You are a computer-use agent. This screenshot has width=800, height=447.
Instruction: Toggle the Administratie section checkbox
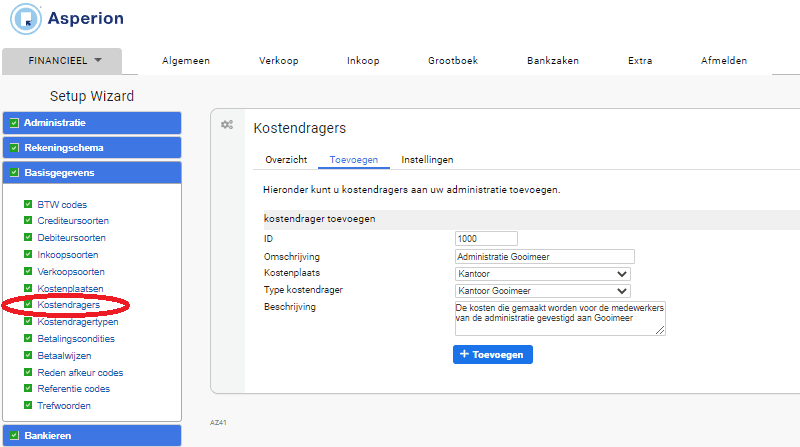(14, 123)
